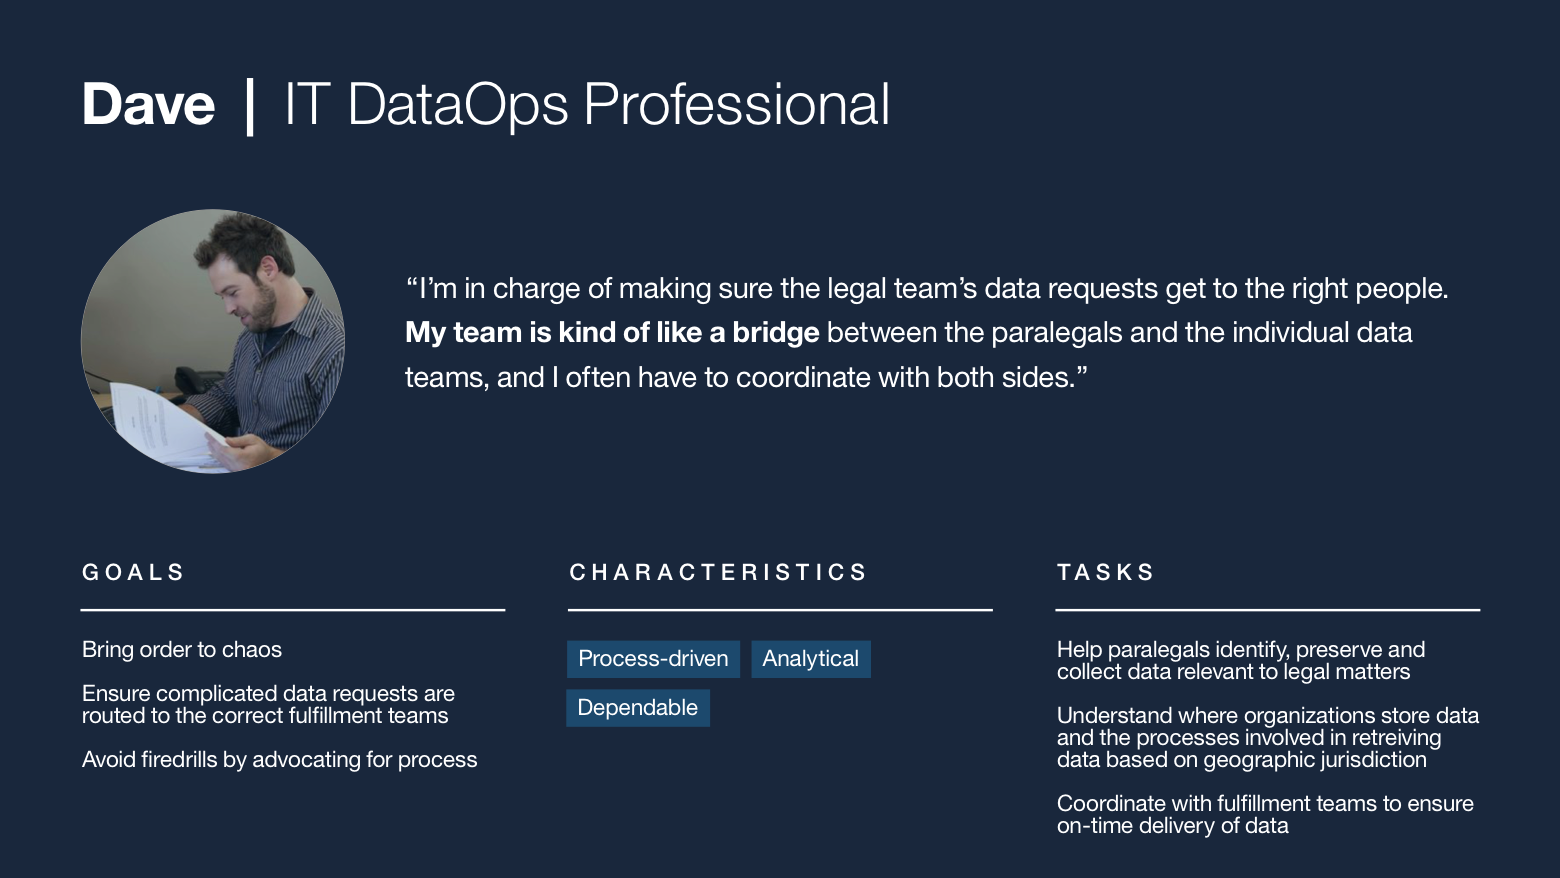Click the first line of Dave's quote
The image size is (1560, 878).
(x=927, y=289)
